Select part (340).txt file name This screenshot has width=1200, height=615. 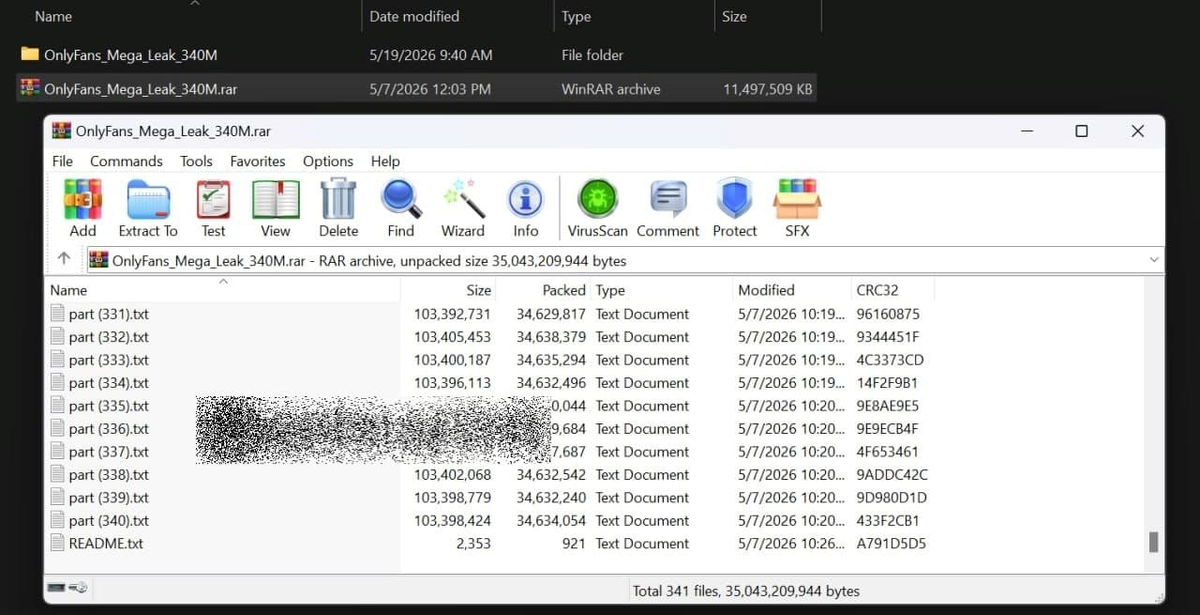pyautogui.click(x=109, y=521)
